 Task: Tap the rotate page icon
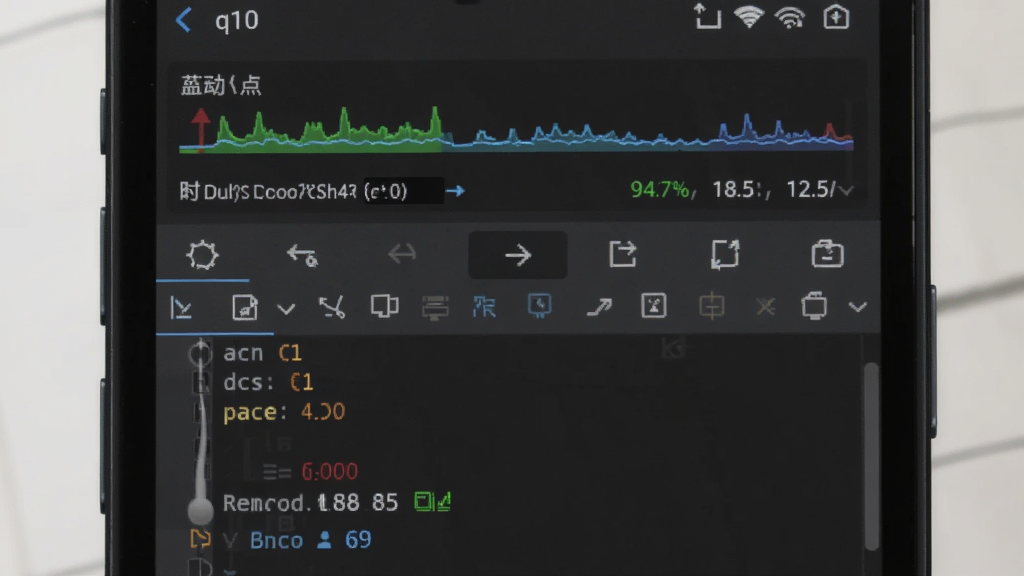725,254
